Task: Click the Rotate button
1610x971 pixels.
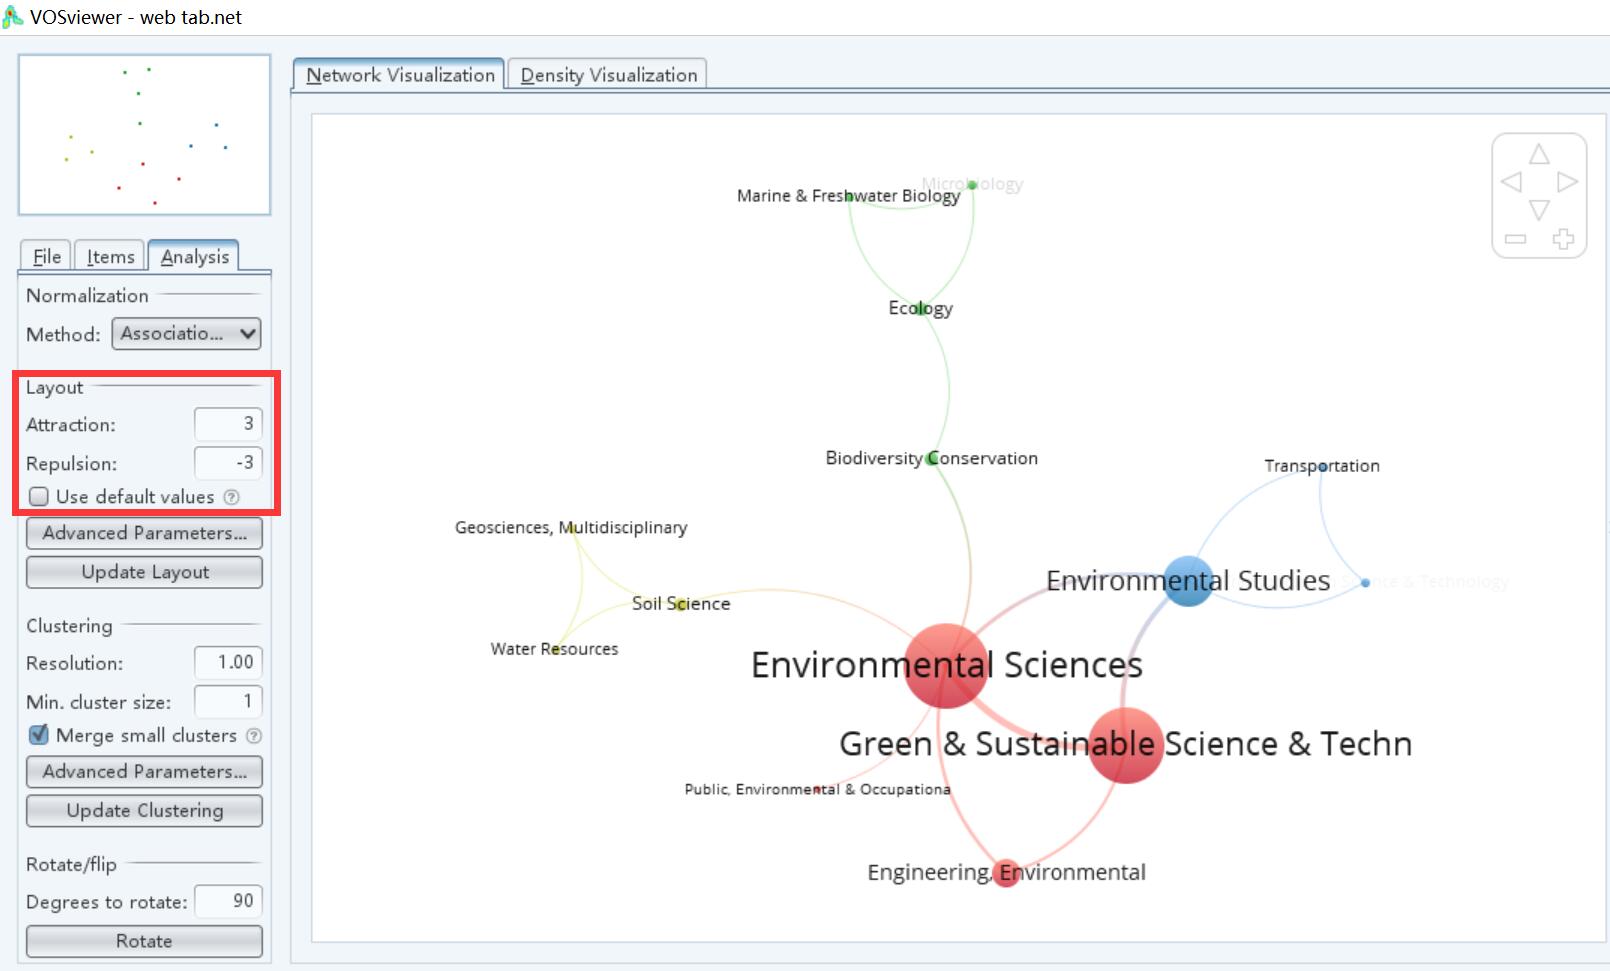Action: (143, 941)
